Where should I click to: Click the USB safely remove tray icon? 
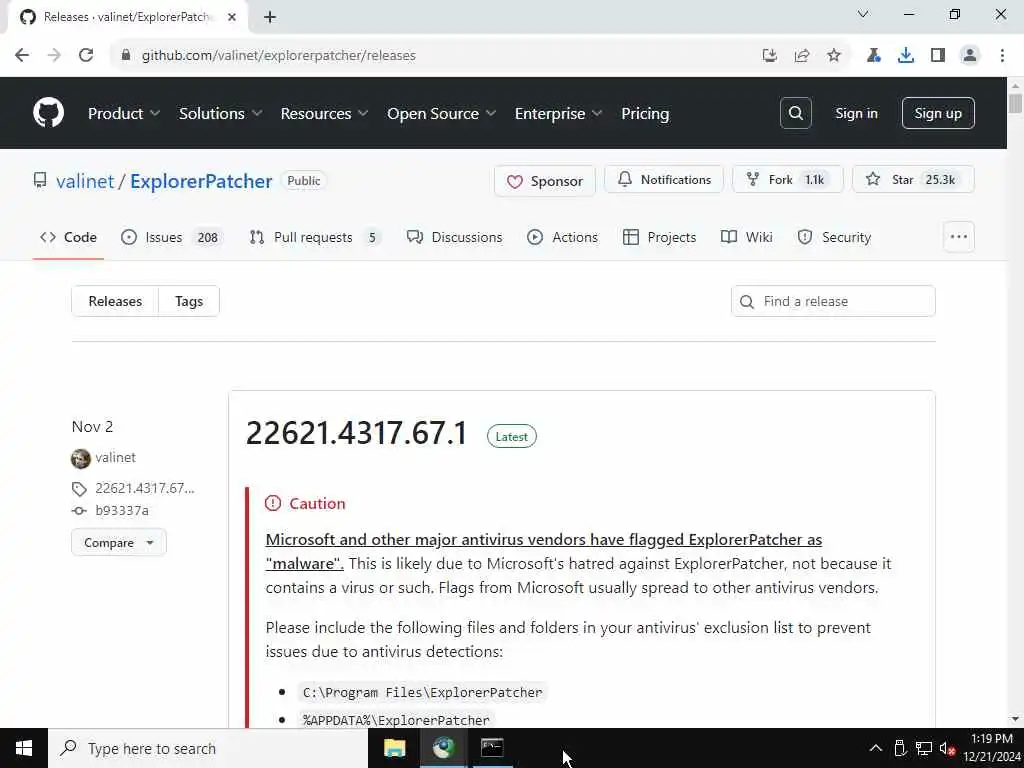[x=900, y=748]
